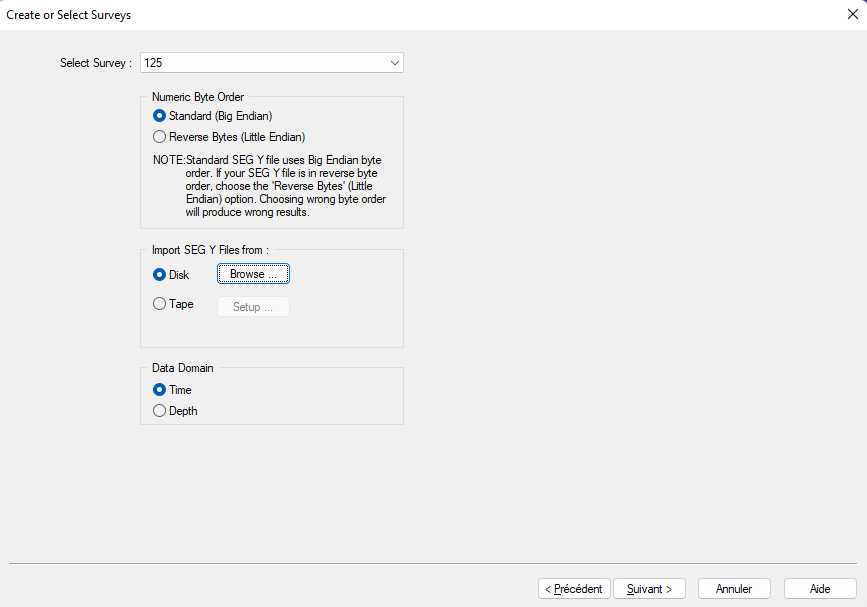The width and height of the screenshot is (867, 607).
Task: Click the Data Domain group label
Action: tap(182, 368)
